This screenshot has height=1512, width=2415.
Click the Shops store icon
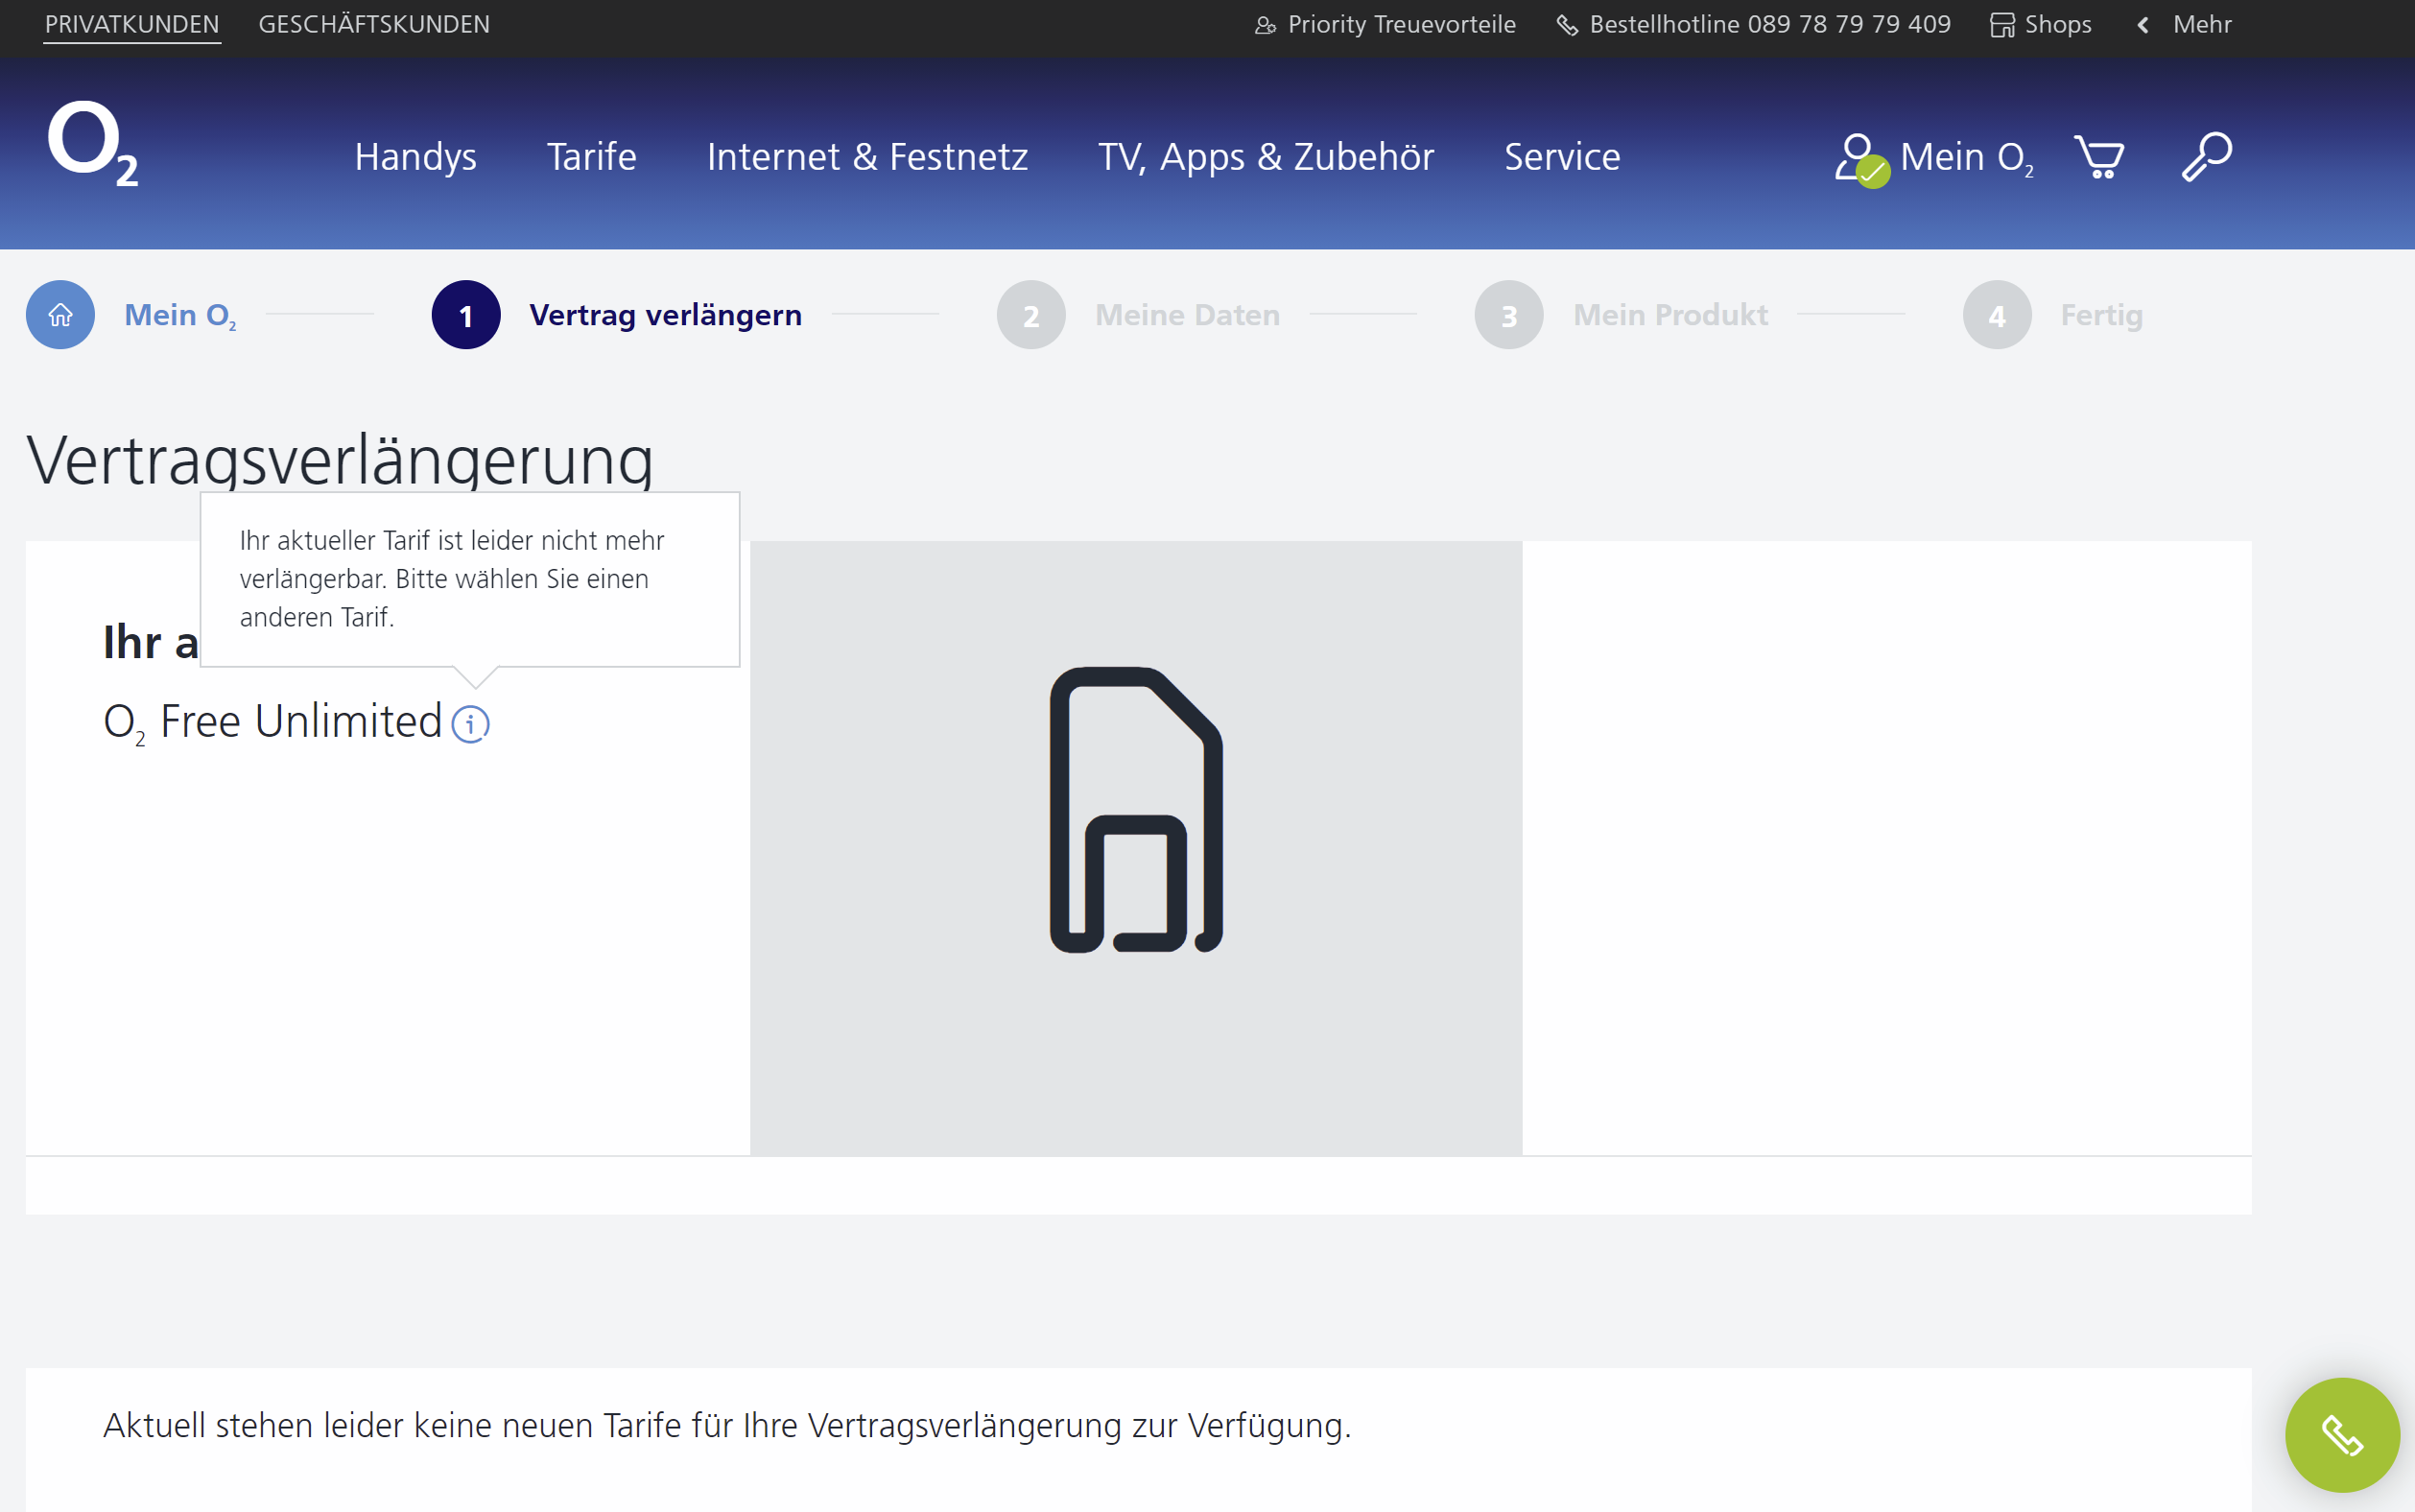click(x=2002, y=25)
